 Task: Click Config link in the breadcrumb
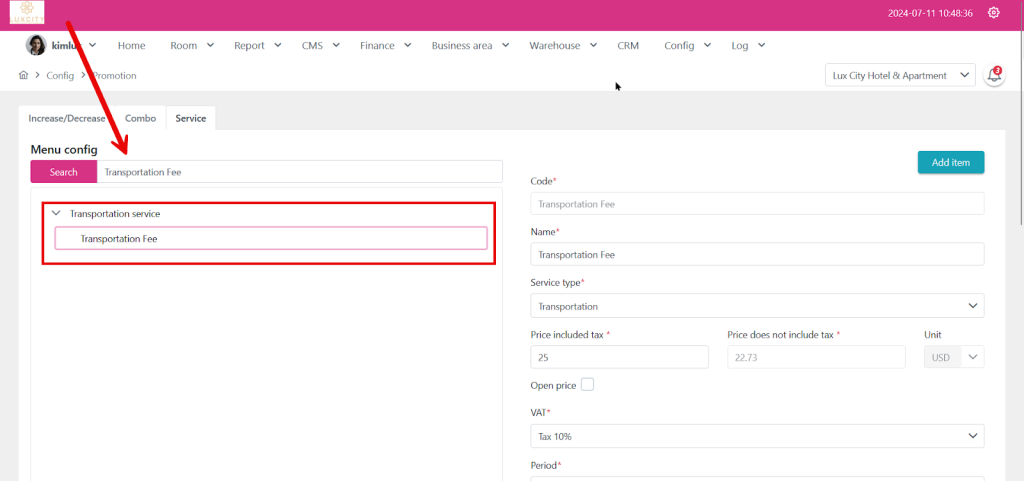click(x=60, y=75)
